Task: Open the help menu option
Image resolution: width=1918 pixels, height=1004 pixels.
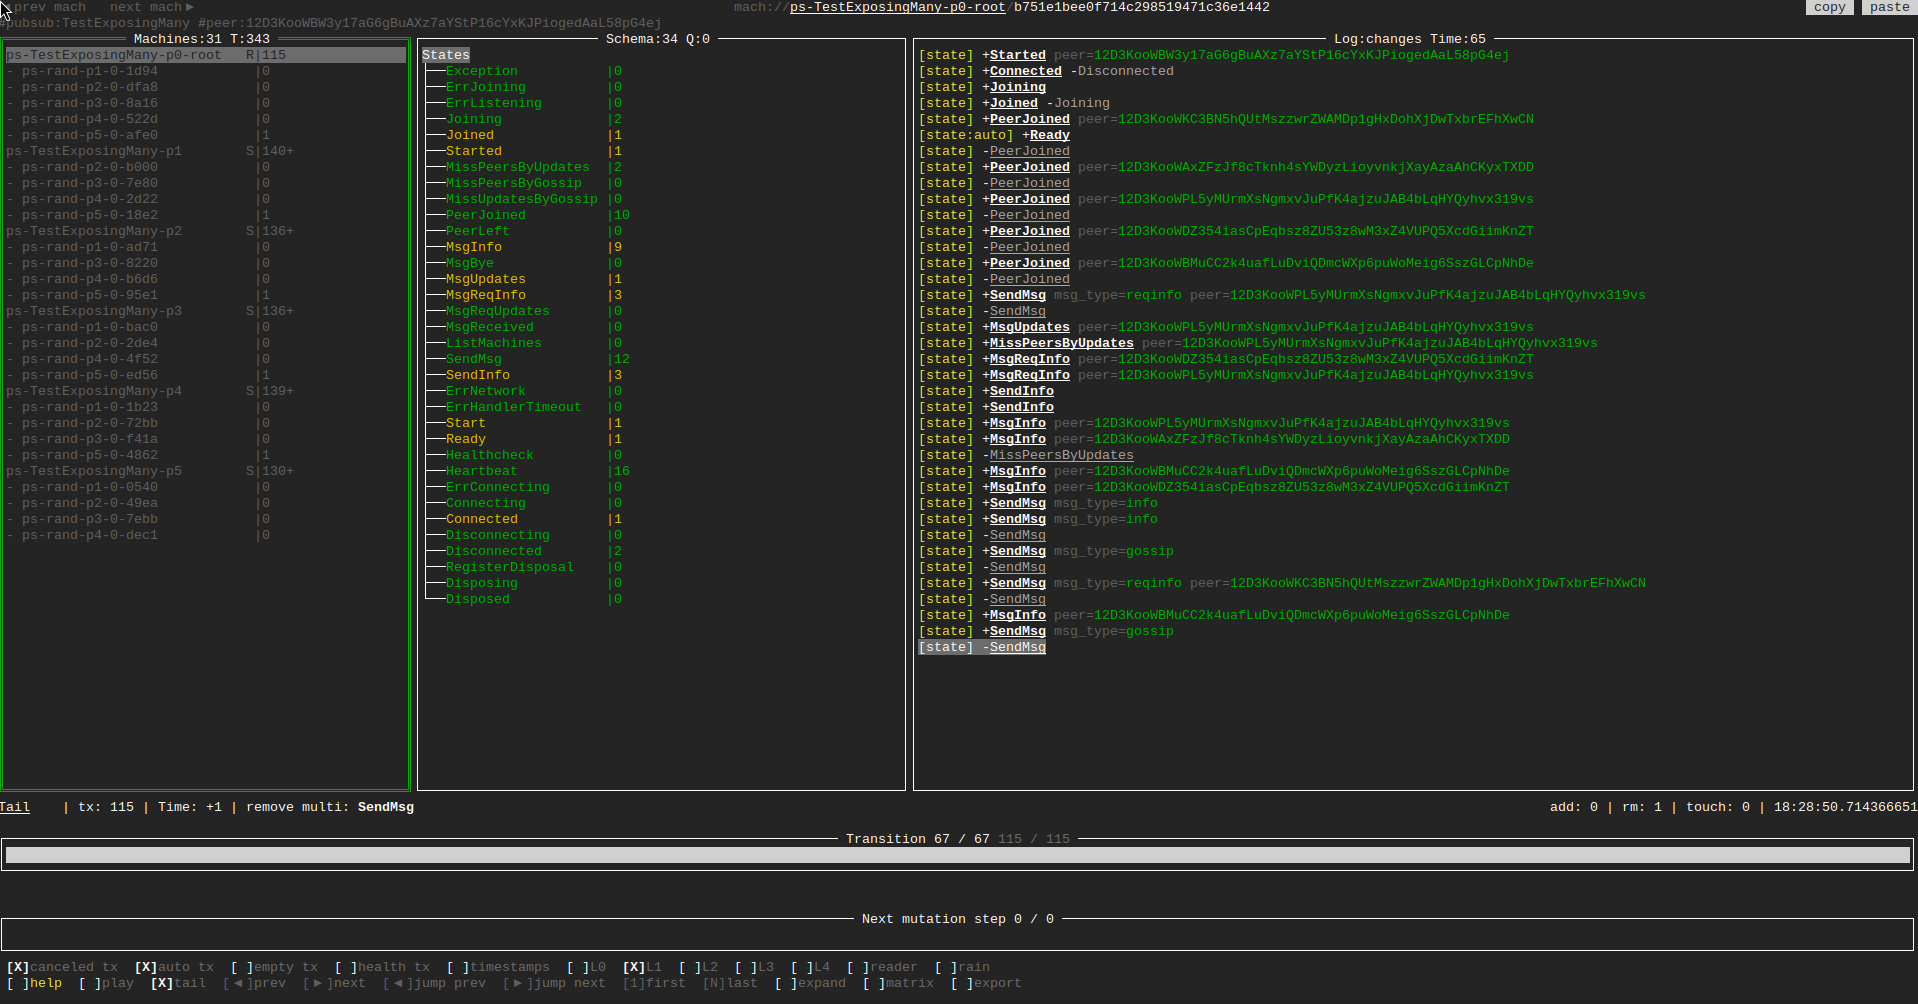Action: click(x=35, y=983)
